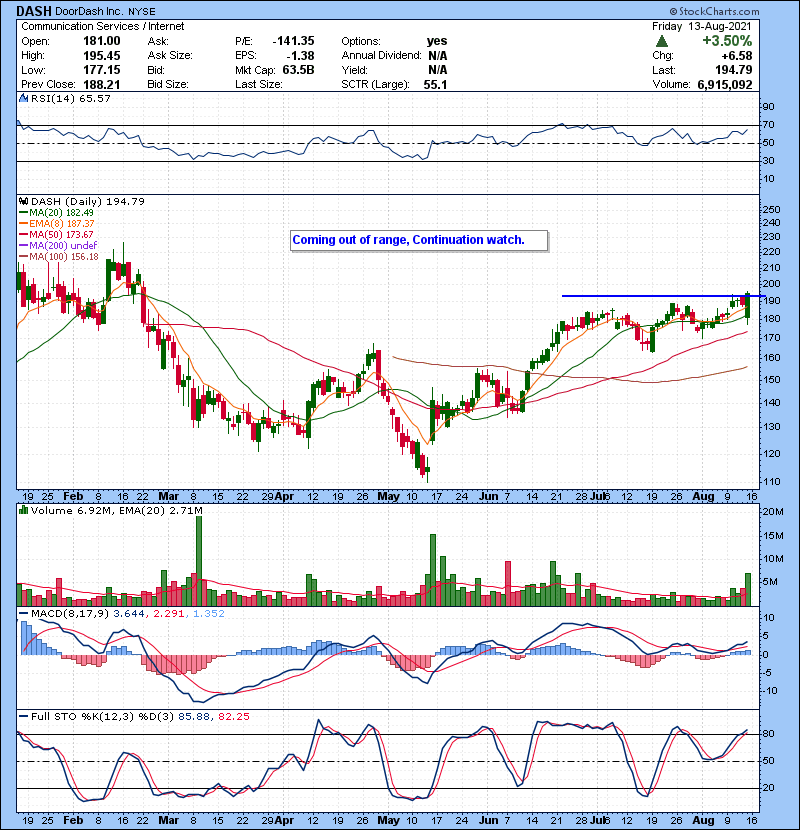Click the blue horizontal resistance line
800x830 pixels.
663,296
